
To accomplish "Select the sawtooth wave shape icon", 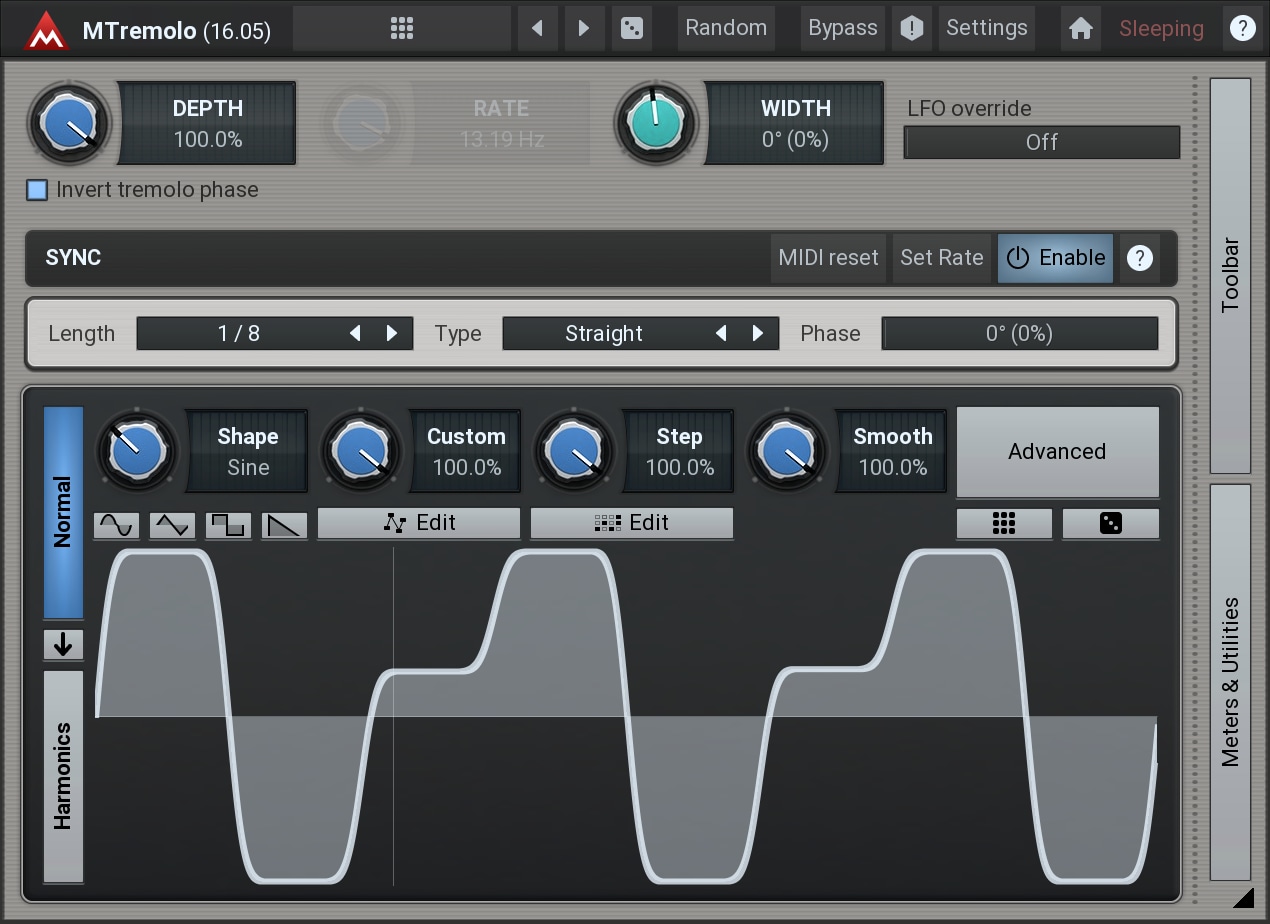I will (284, 524).
